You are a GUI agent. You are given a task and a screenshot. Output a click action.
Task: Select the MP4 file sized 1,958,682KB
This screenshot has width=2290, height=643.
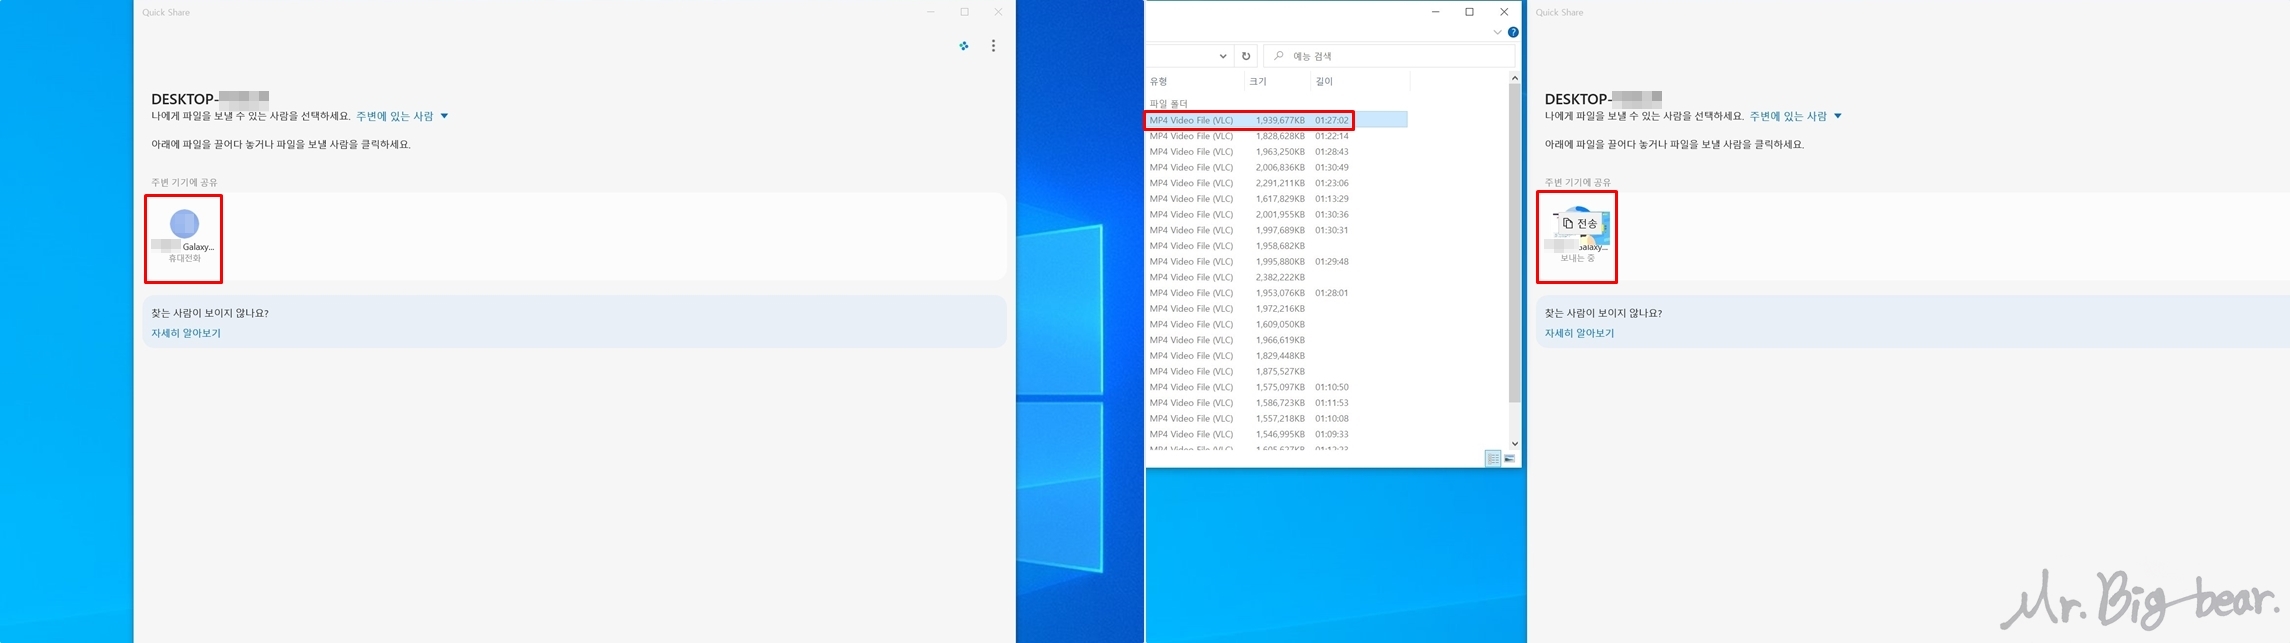point(1276,246)
